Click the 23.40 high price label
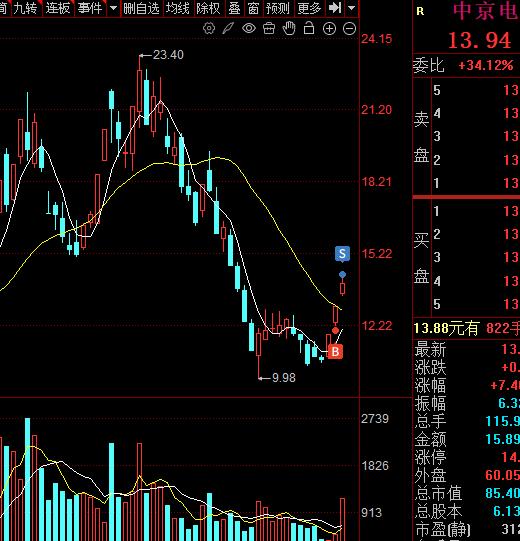This screenshot has width=520, height=541. pos(168,55)
